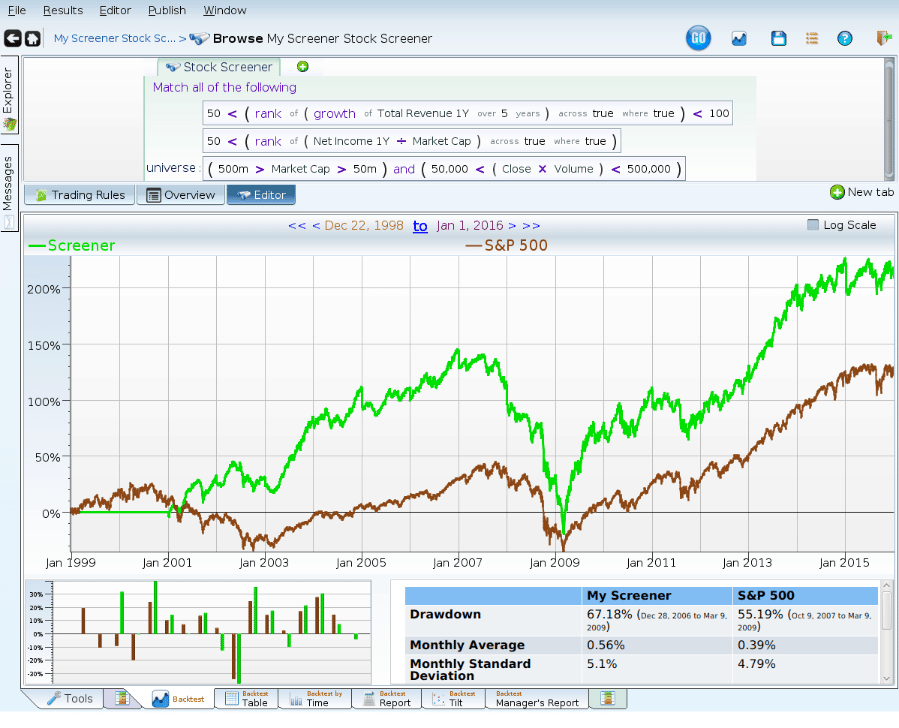
Task: Jump to latest date with >> link
Action: (x=531, y=225)
